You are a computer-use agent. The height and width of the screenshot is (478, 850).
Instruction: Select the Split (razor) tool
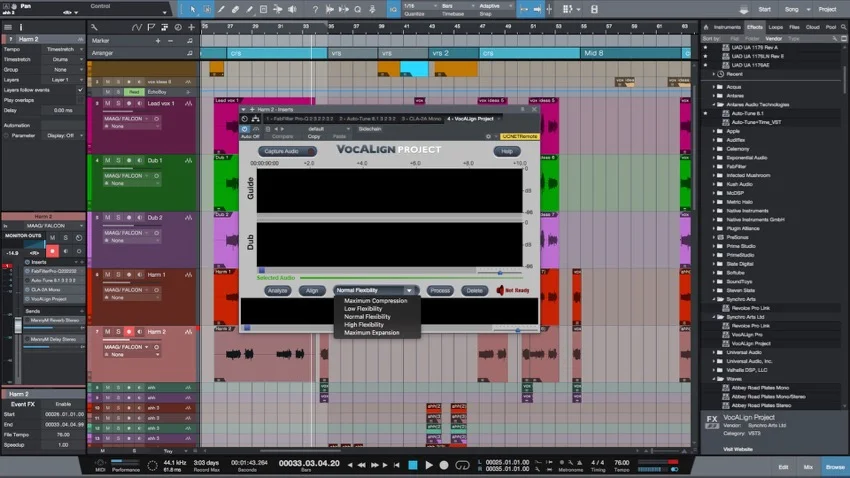coord(221,9)
